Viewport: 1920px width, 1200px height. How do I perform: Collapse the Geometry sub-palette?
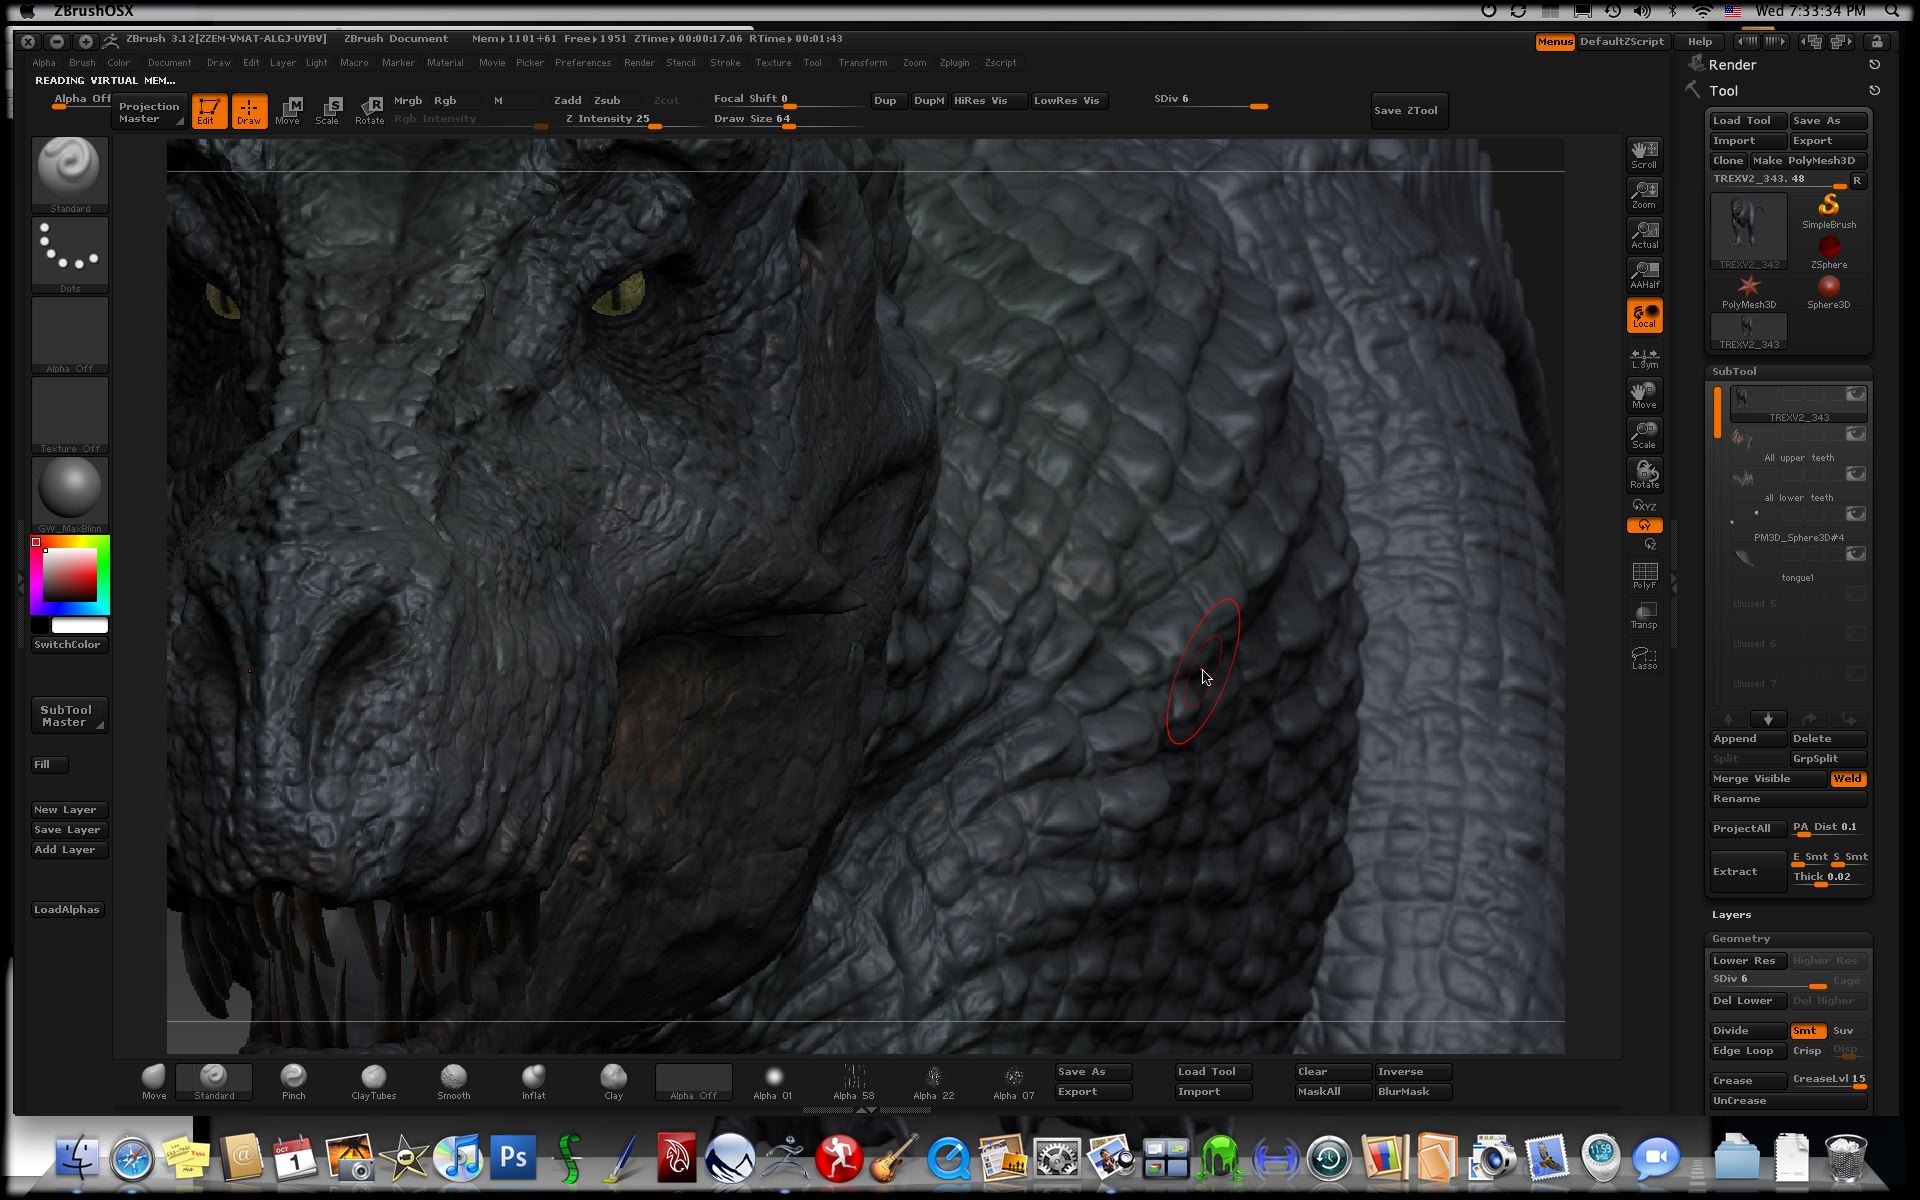(x=1740, y=939)
